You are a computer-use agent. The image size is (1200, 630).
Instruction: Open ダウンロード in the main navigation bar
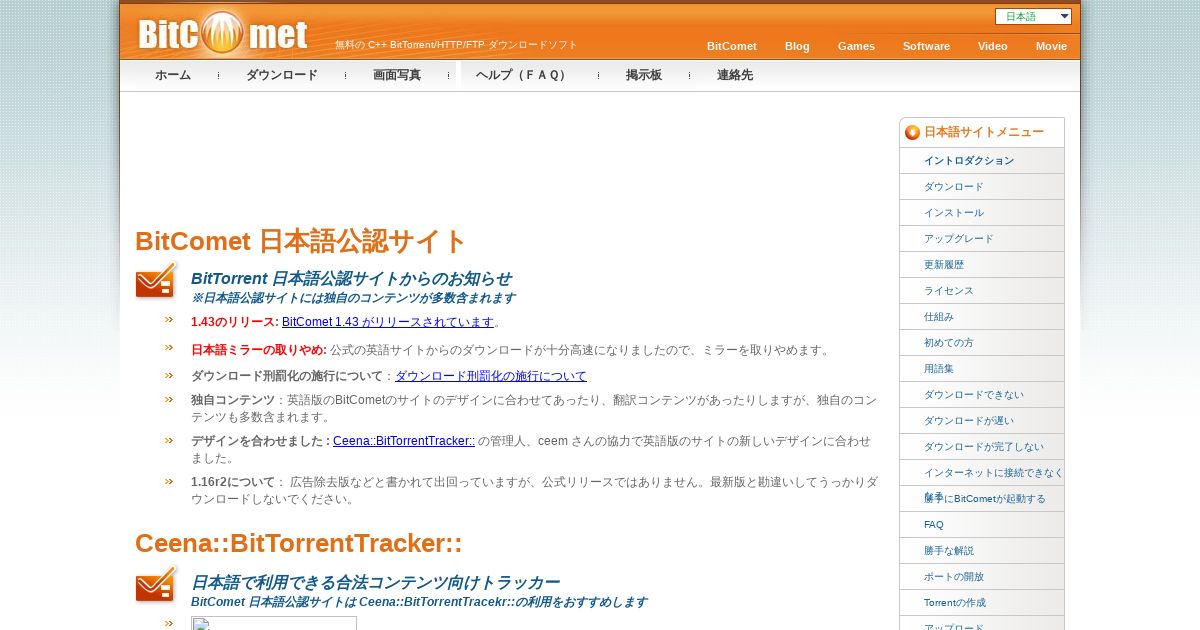[282, 75]
